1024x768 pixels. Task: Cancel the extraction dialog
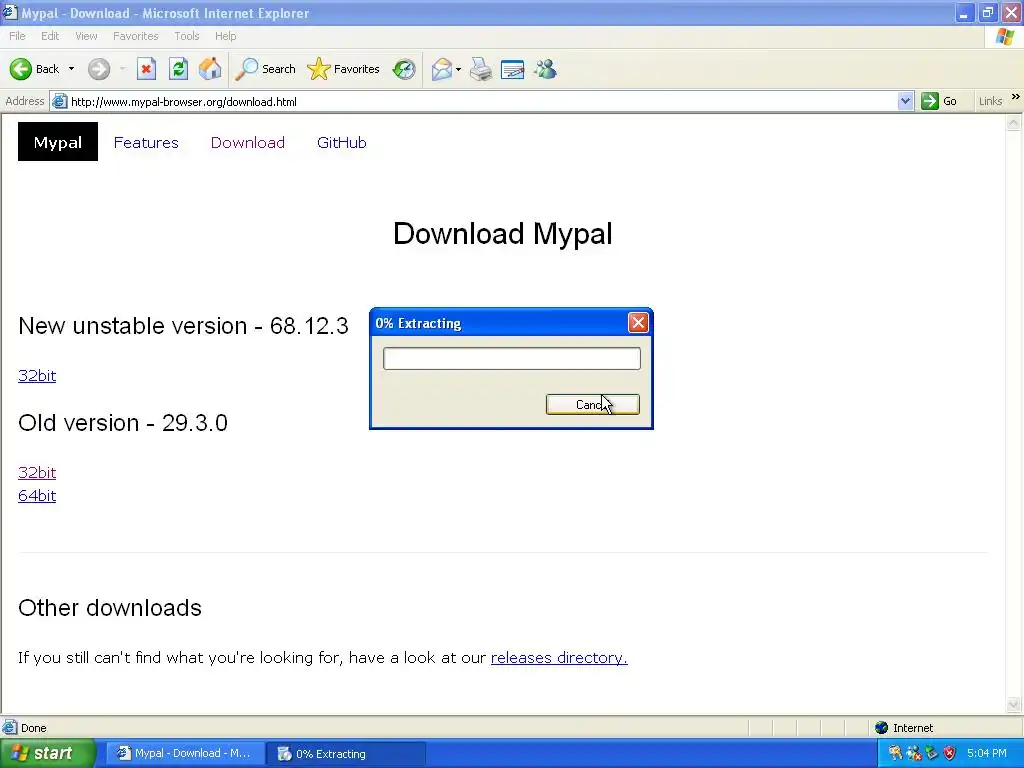coord(592,404)
